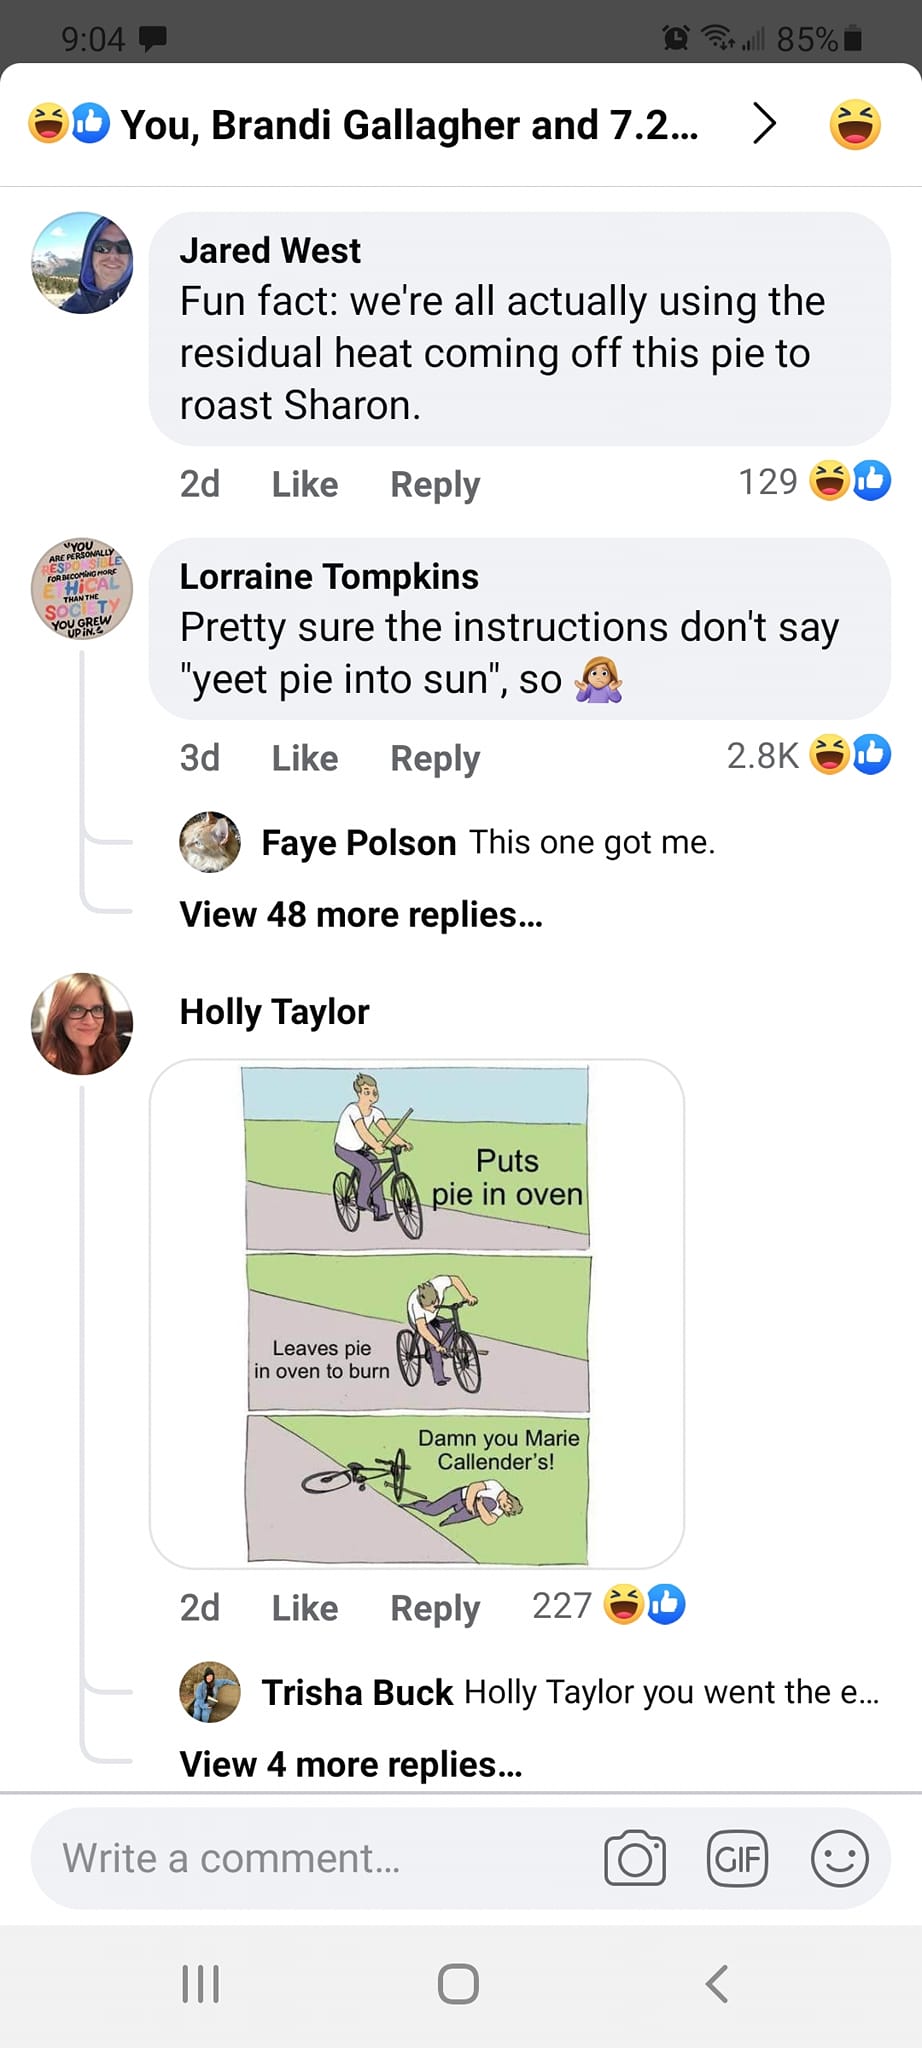
Task: Reply to Jared West's comment
Action: click(435, 484)
